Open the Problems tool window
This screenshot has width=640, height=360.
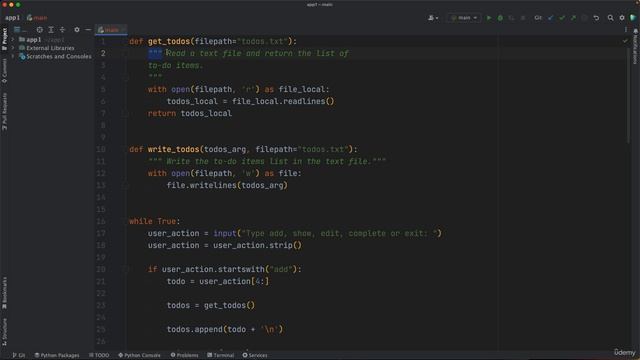coord(184,355)
